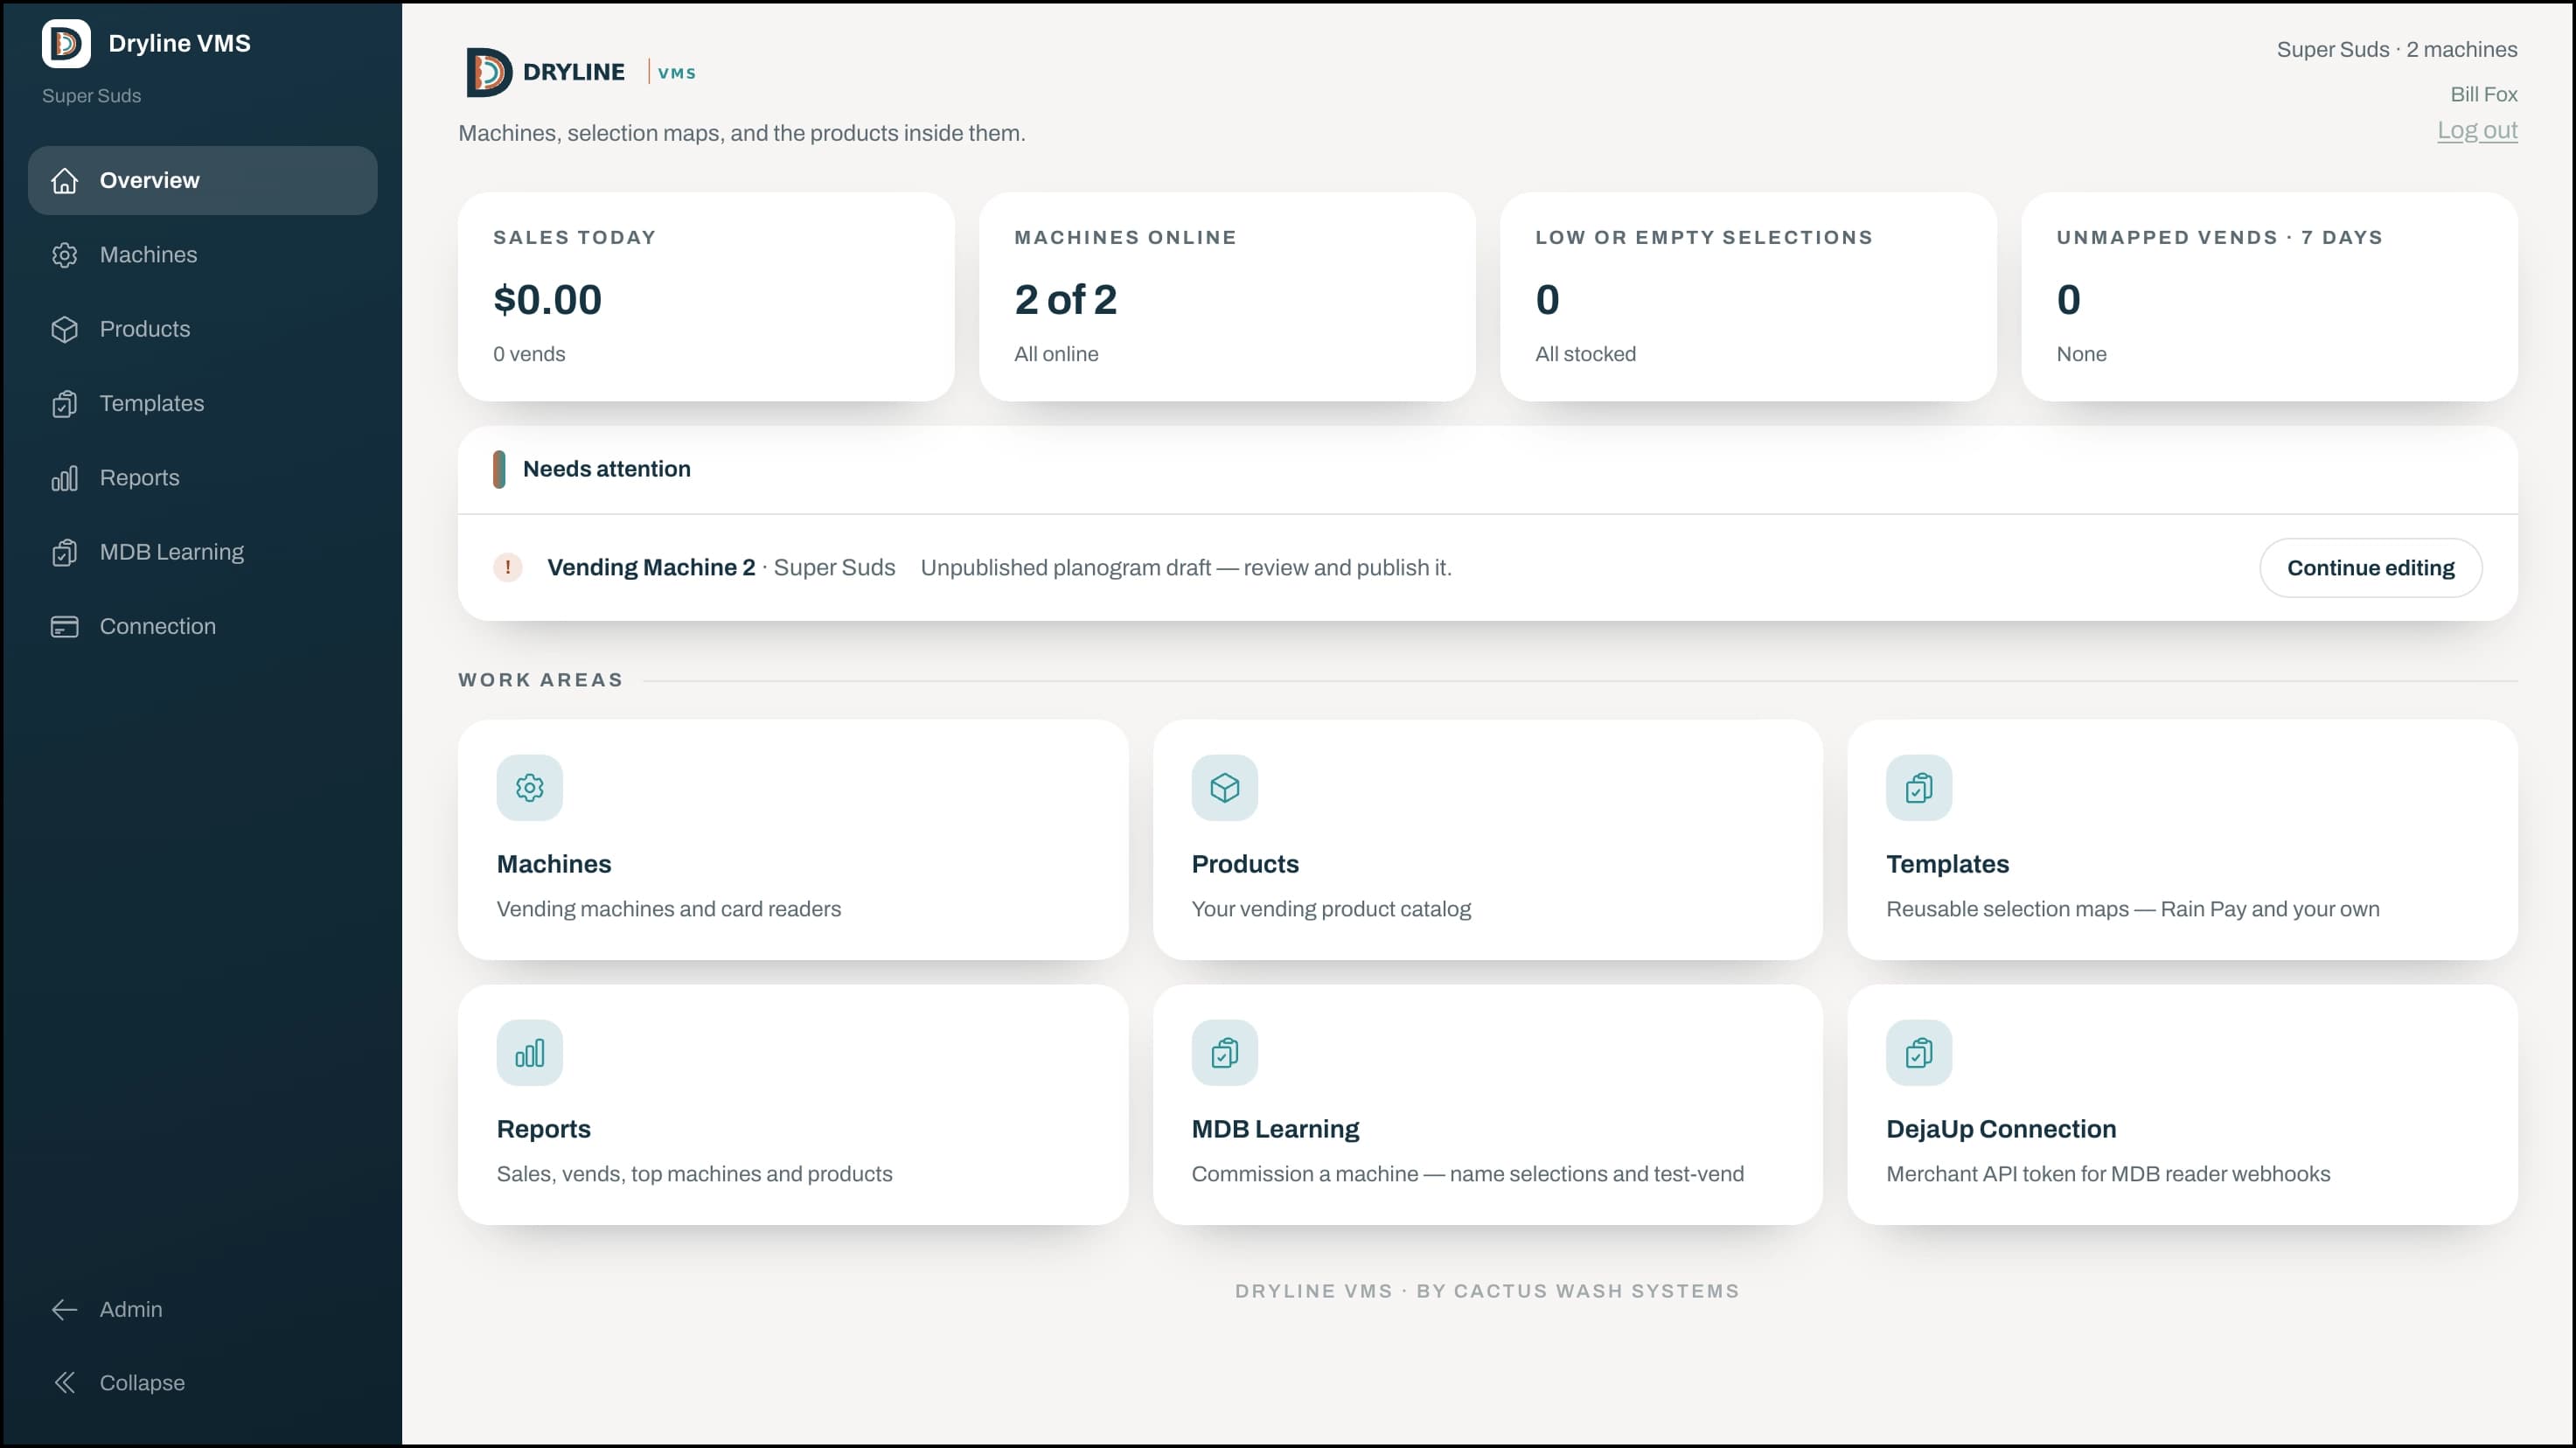Viewport: 2576px width, 1448px height.
Task: Open the Products work area card title
Action: click(x=1245, y=864)
